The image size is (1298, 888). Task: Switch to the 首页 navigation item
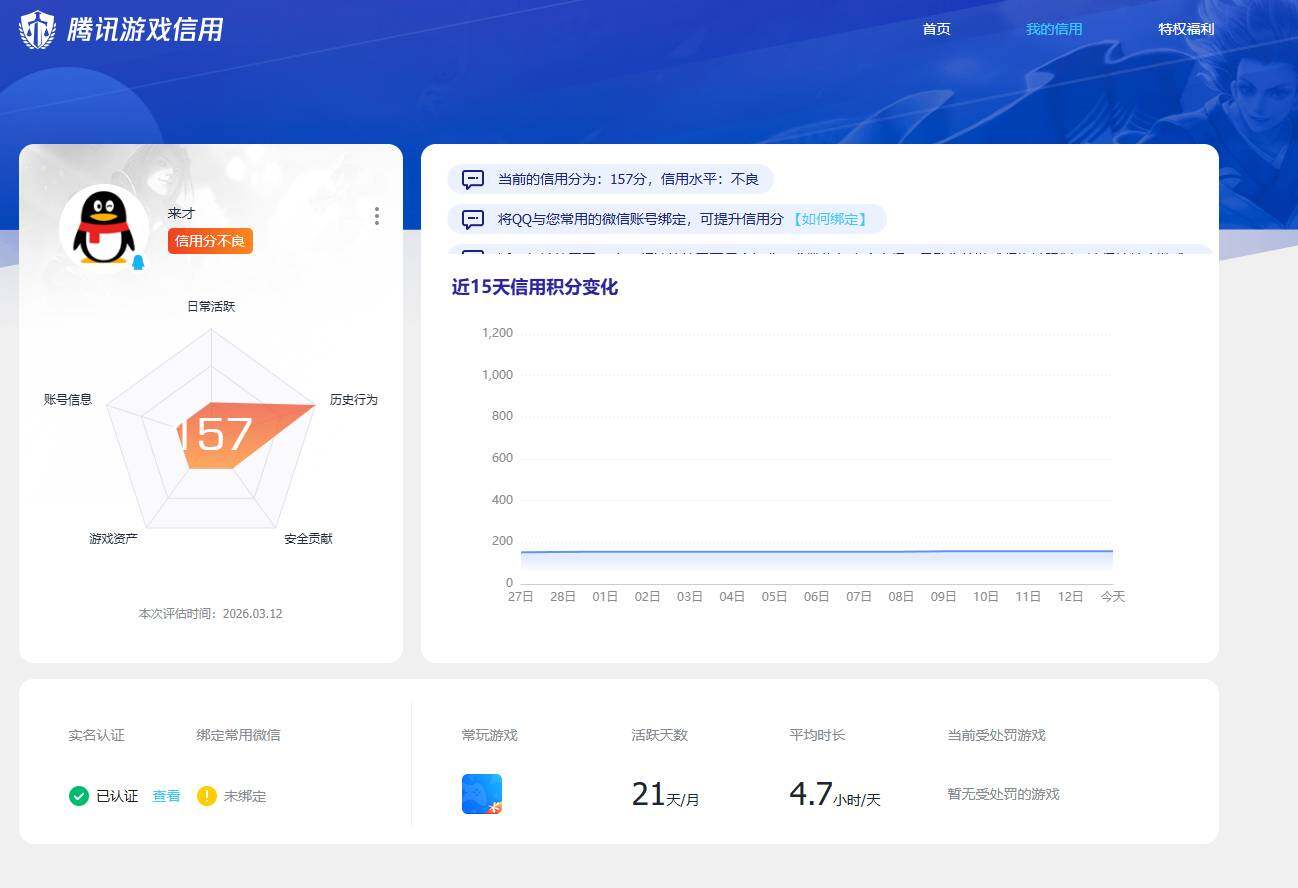tap(936, 29)
